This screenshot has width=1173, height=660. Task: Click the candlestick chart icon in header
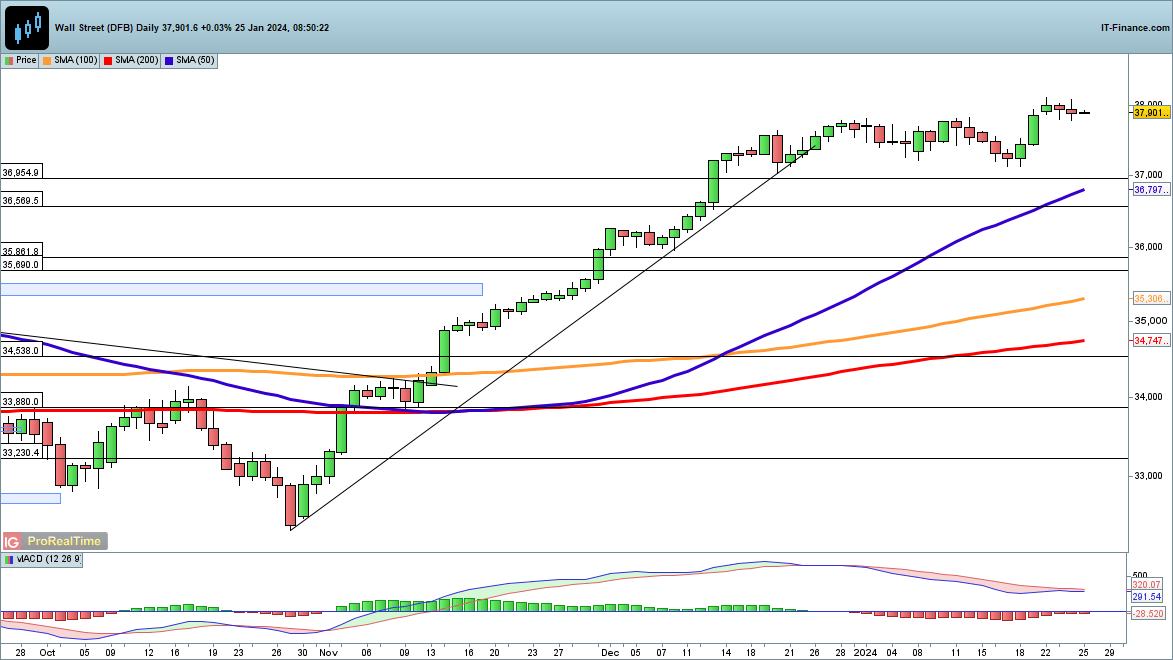(x=27, y=27)
